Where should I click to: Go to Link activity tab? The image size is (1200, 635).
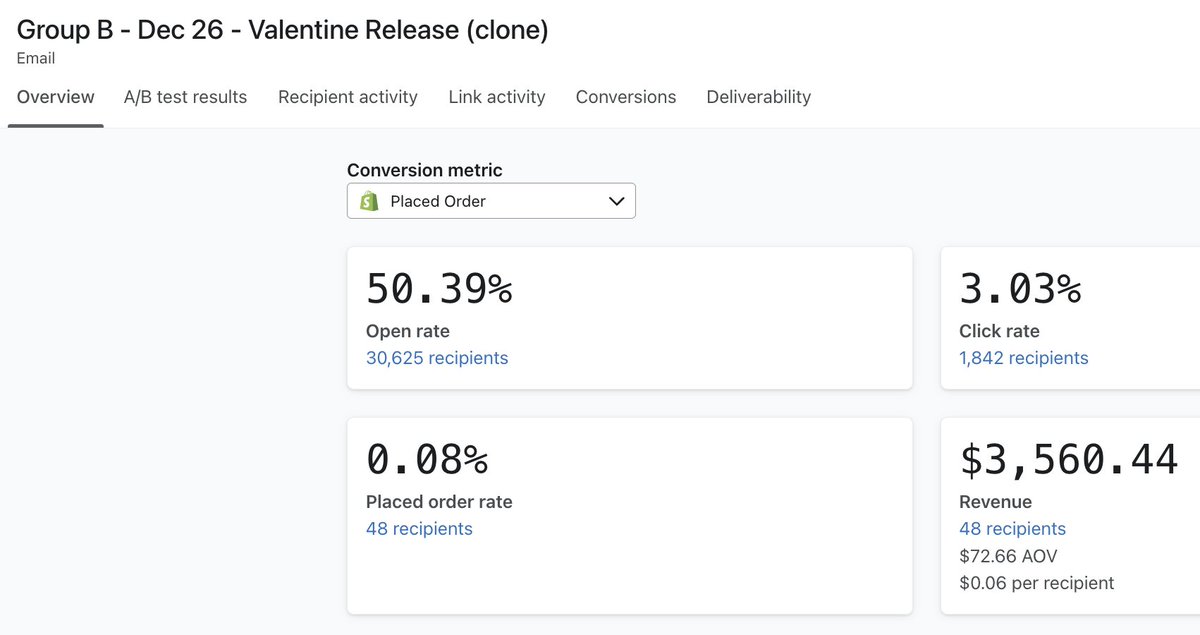tap(497, 97)
